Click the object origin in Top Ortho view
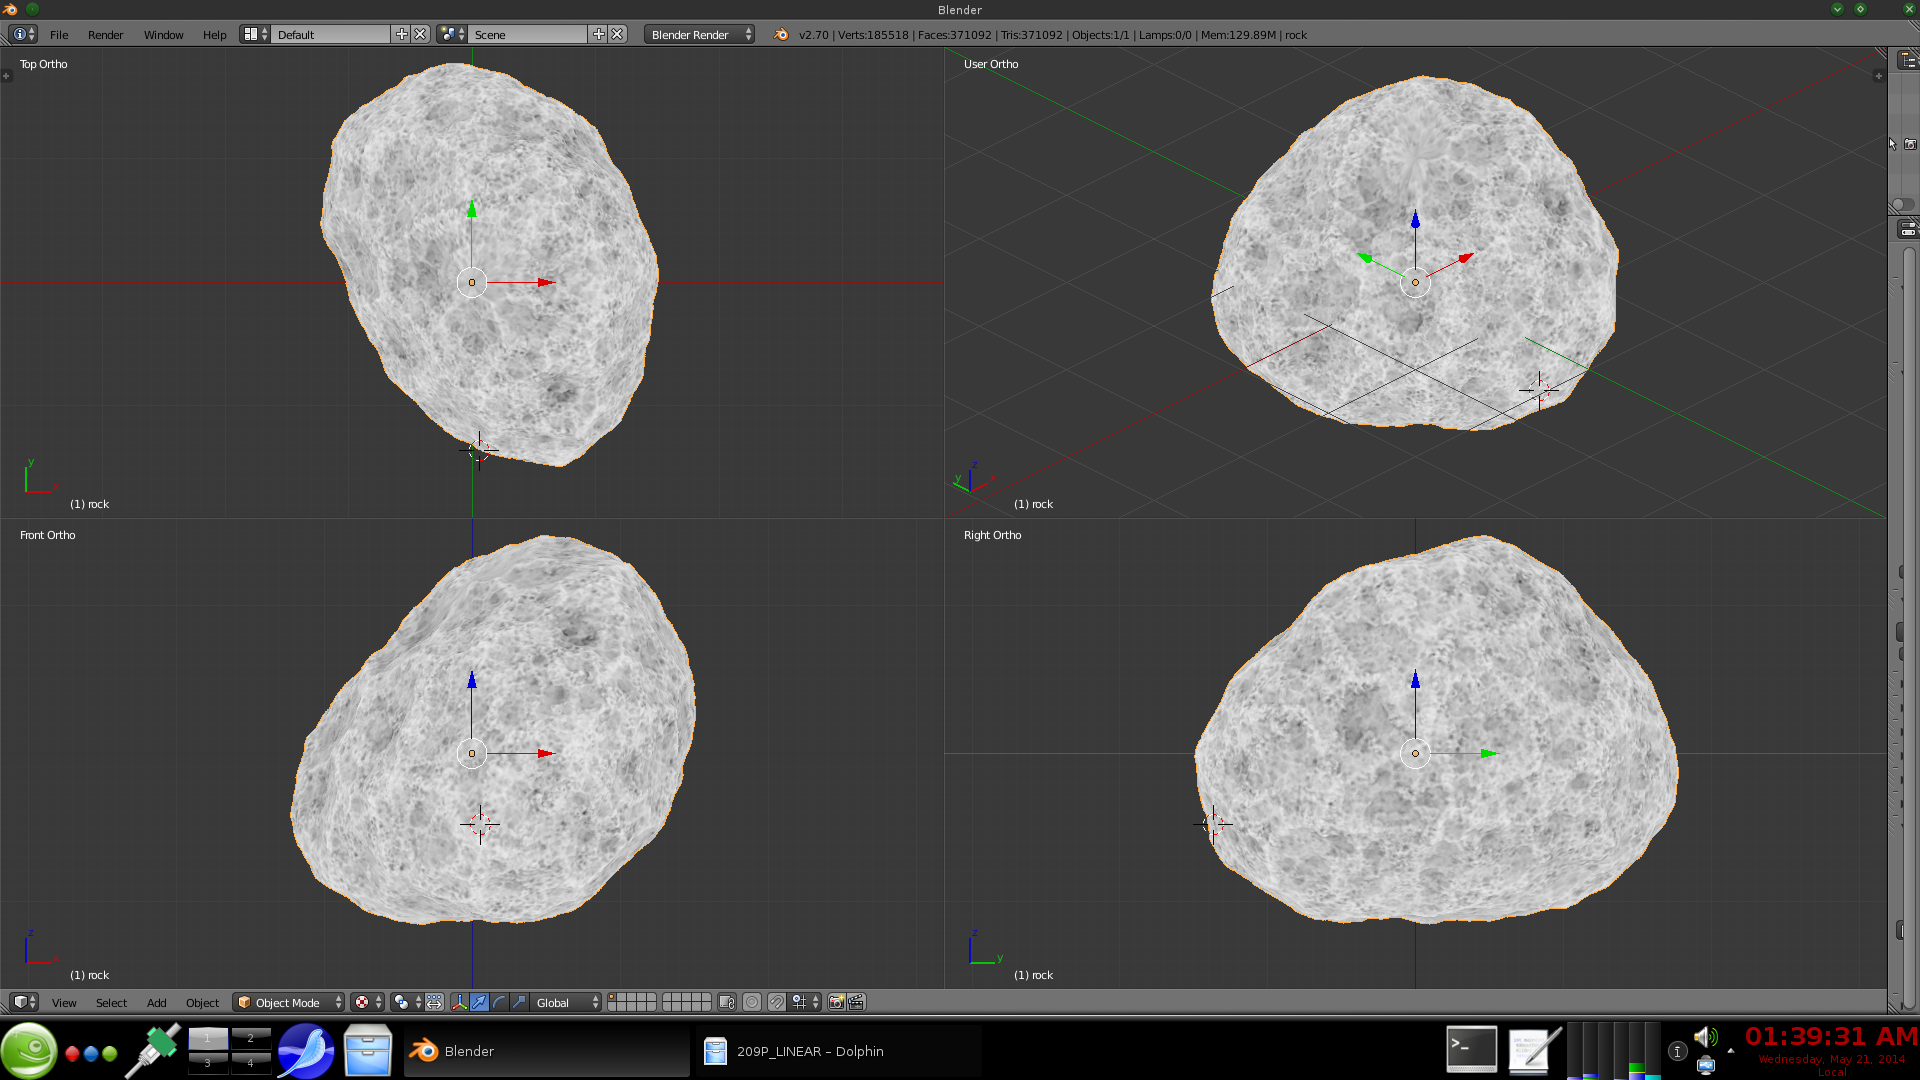 pos(472,283)
